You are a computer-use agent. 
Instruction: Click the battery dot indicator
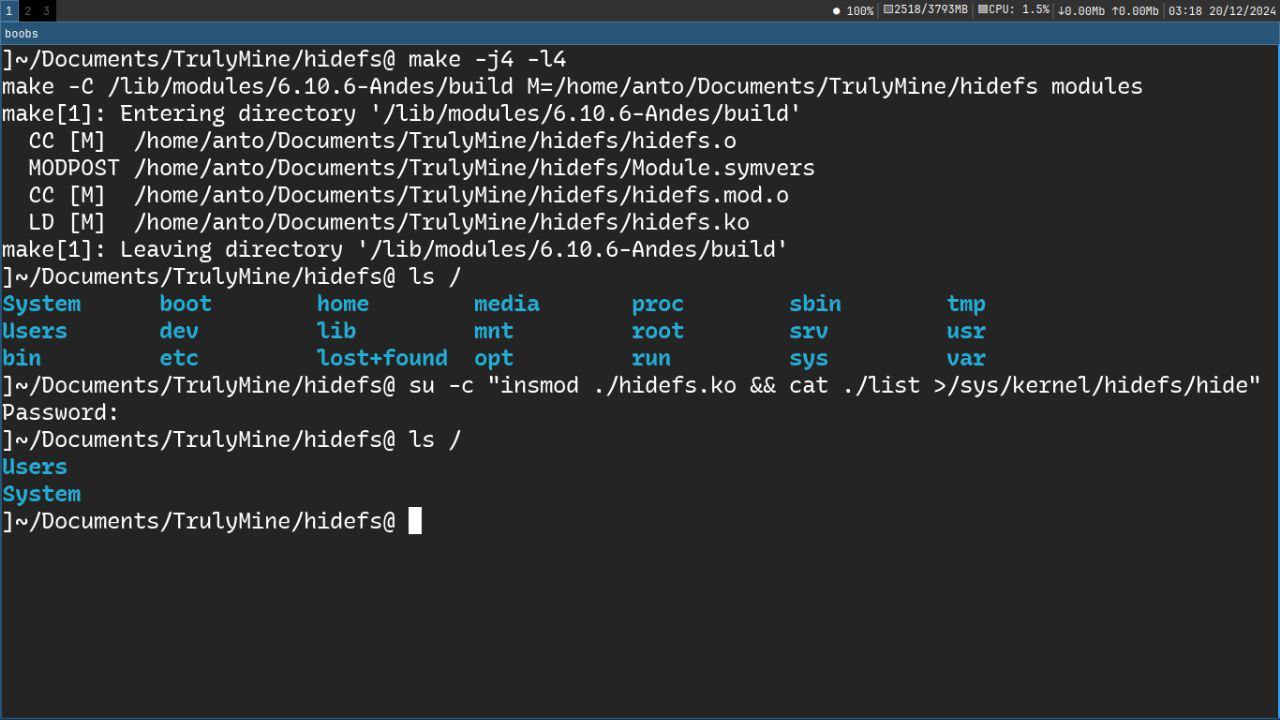[836, 11]
